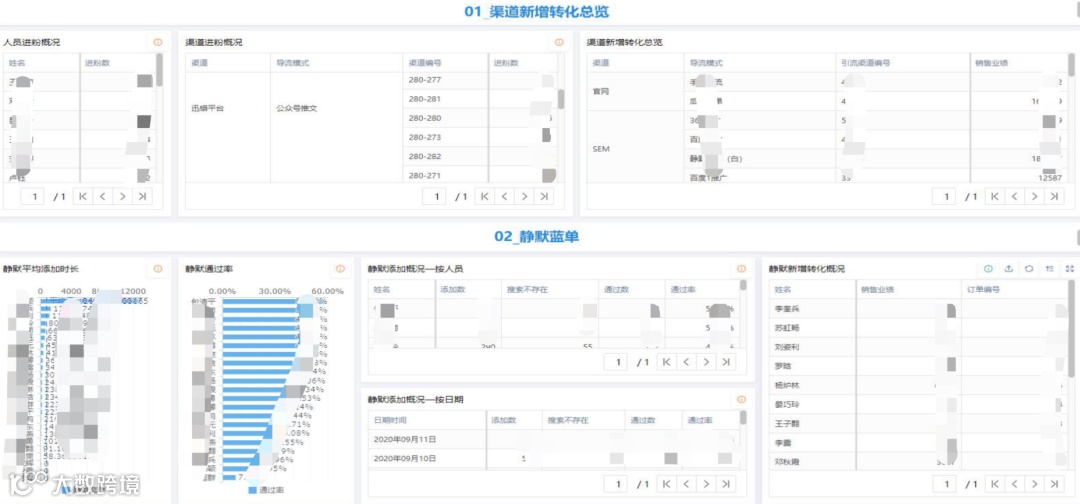Go to last page in 渠道进粉概况 table

[x=544, y=196]
